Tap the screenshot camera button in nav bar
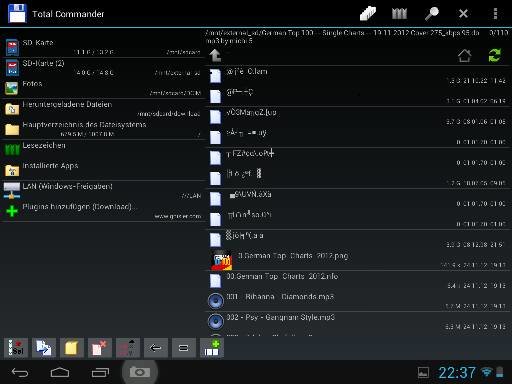512x384 pixels. tap(140, 372)
